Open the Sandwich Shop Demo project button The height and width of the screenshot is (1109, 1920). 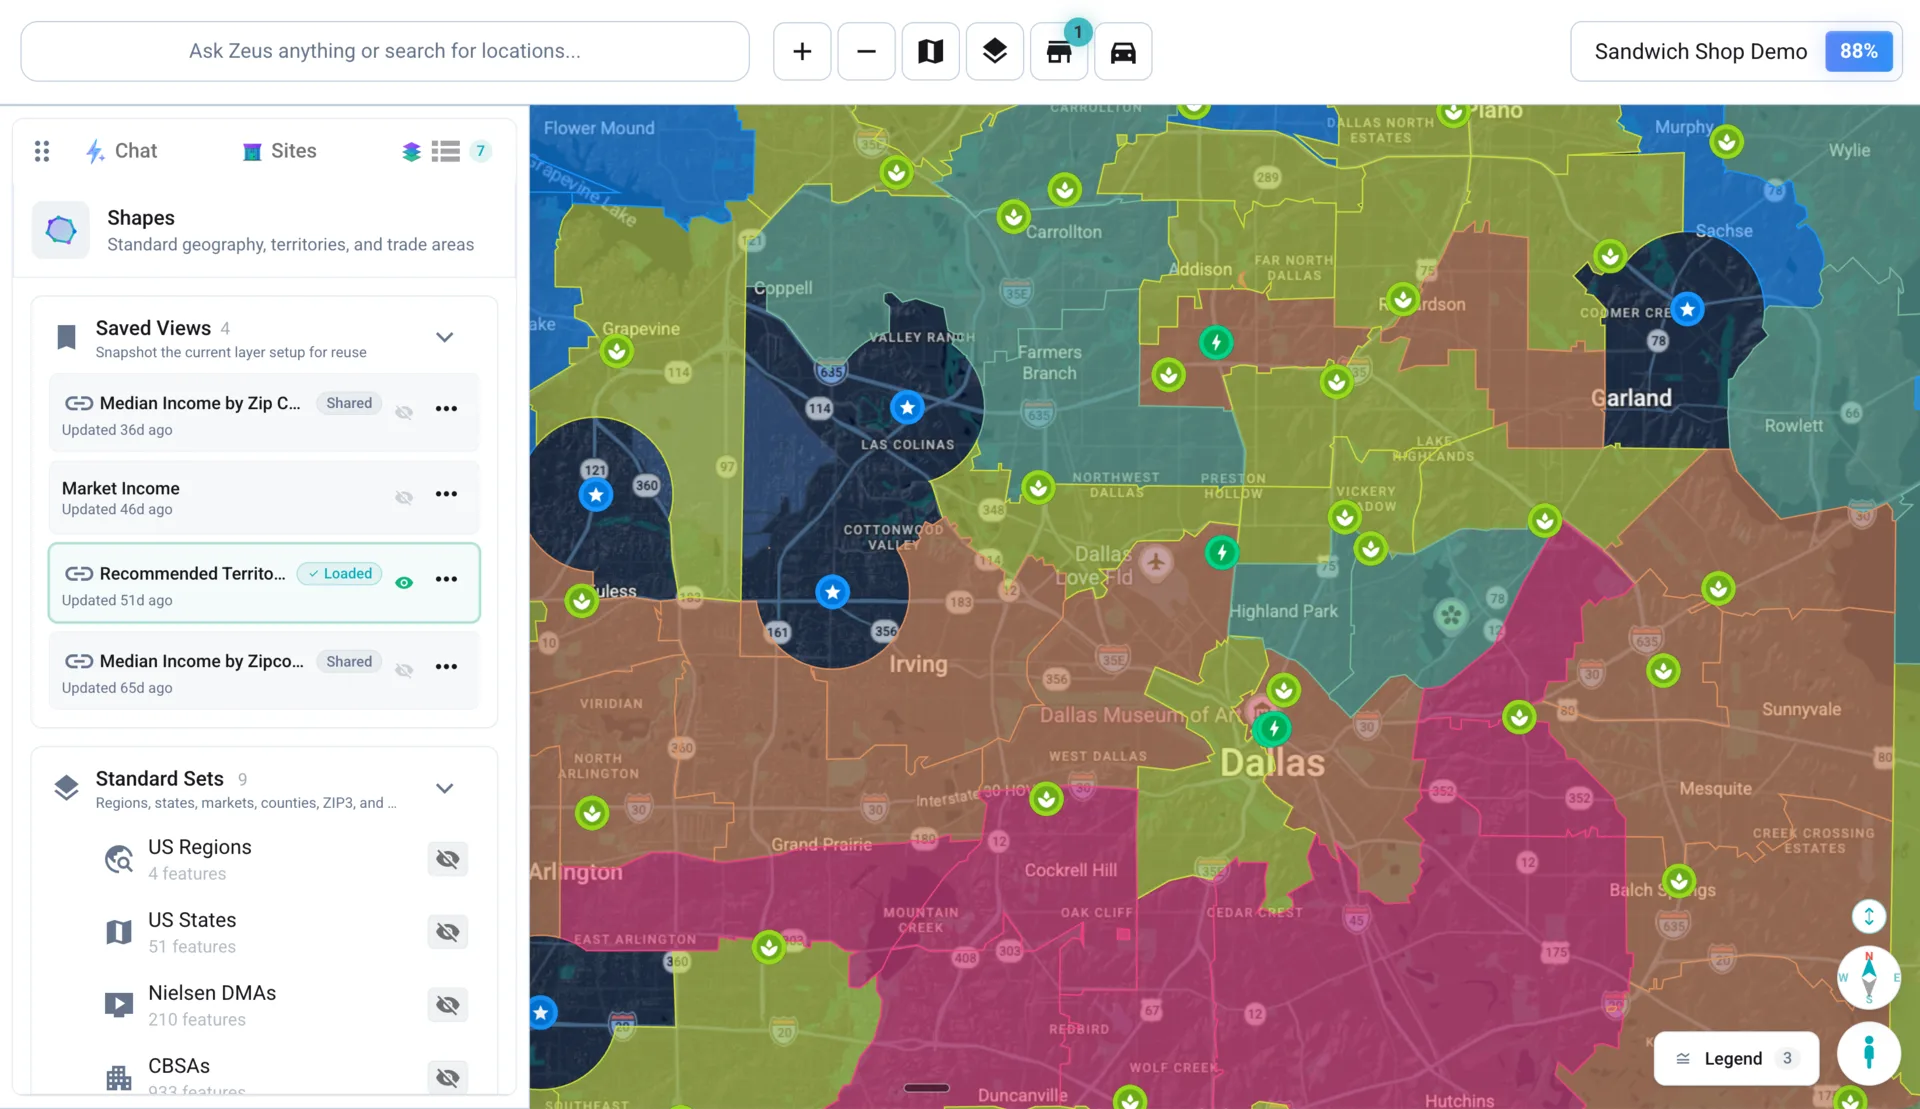tap(1735, 51)
